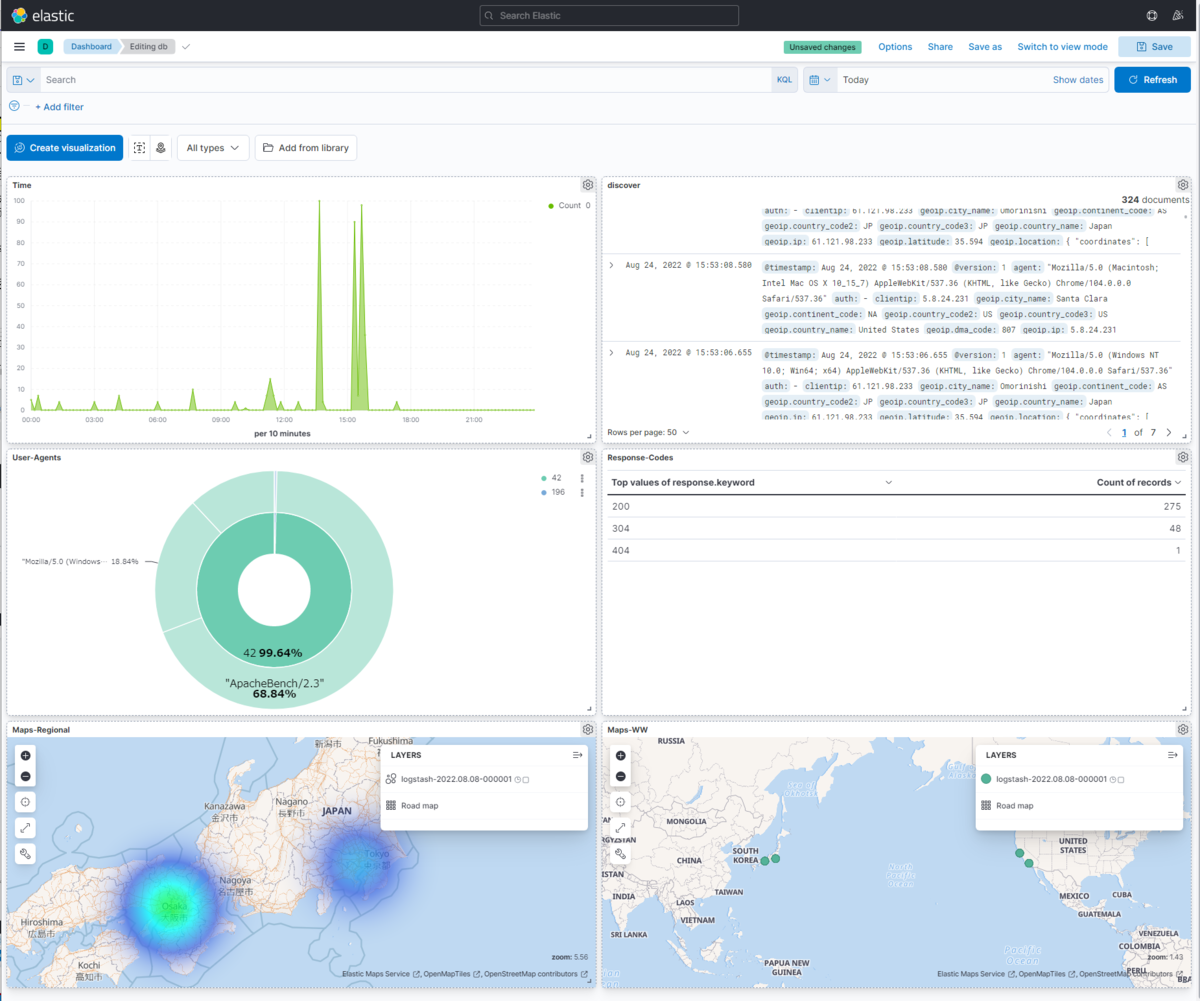
Task: Open the notifications bell in the header
Action: click(x=1177, y=15)
